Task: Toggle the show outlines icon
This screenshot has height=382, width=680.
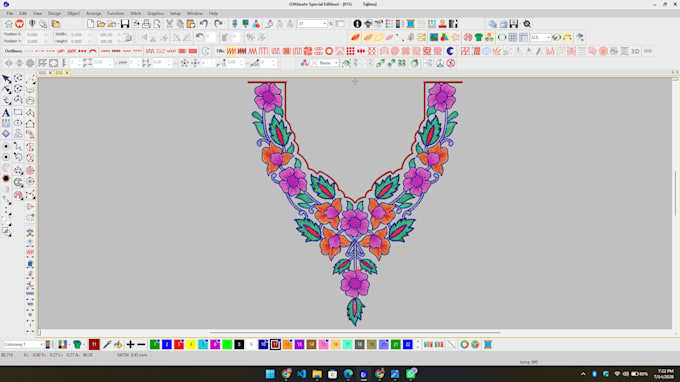Action: click(x=379, y=37)
